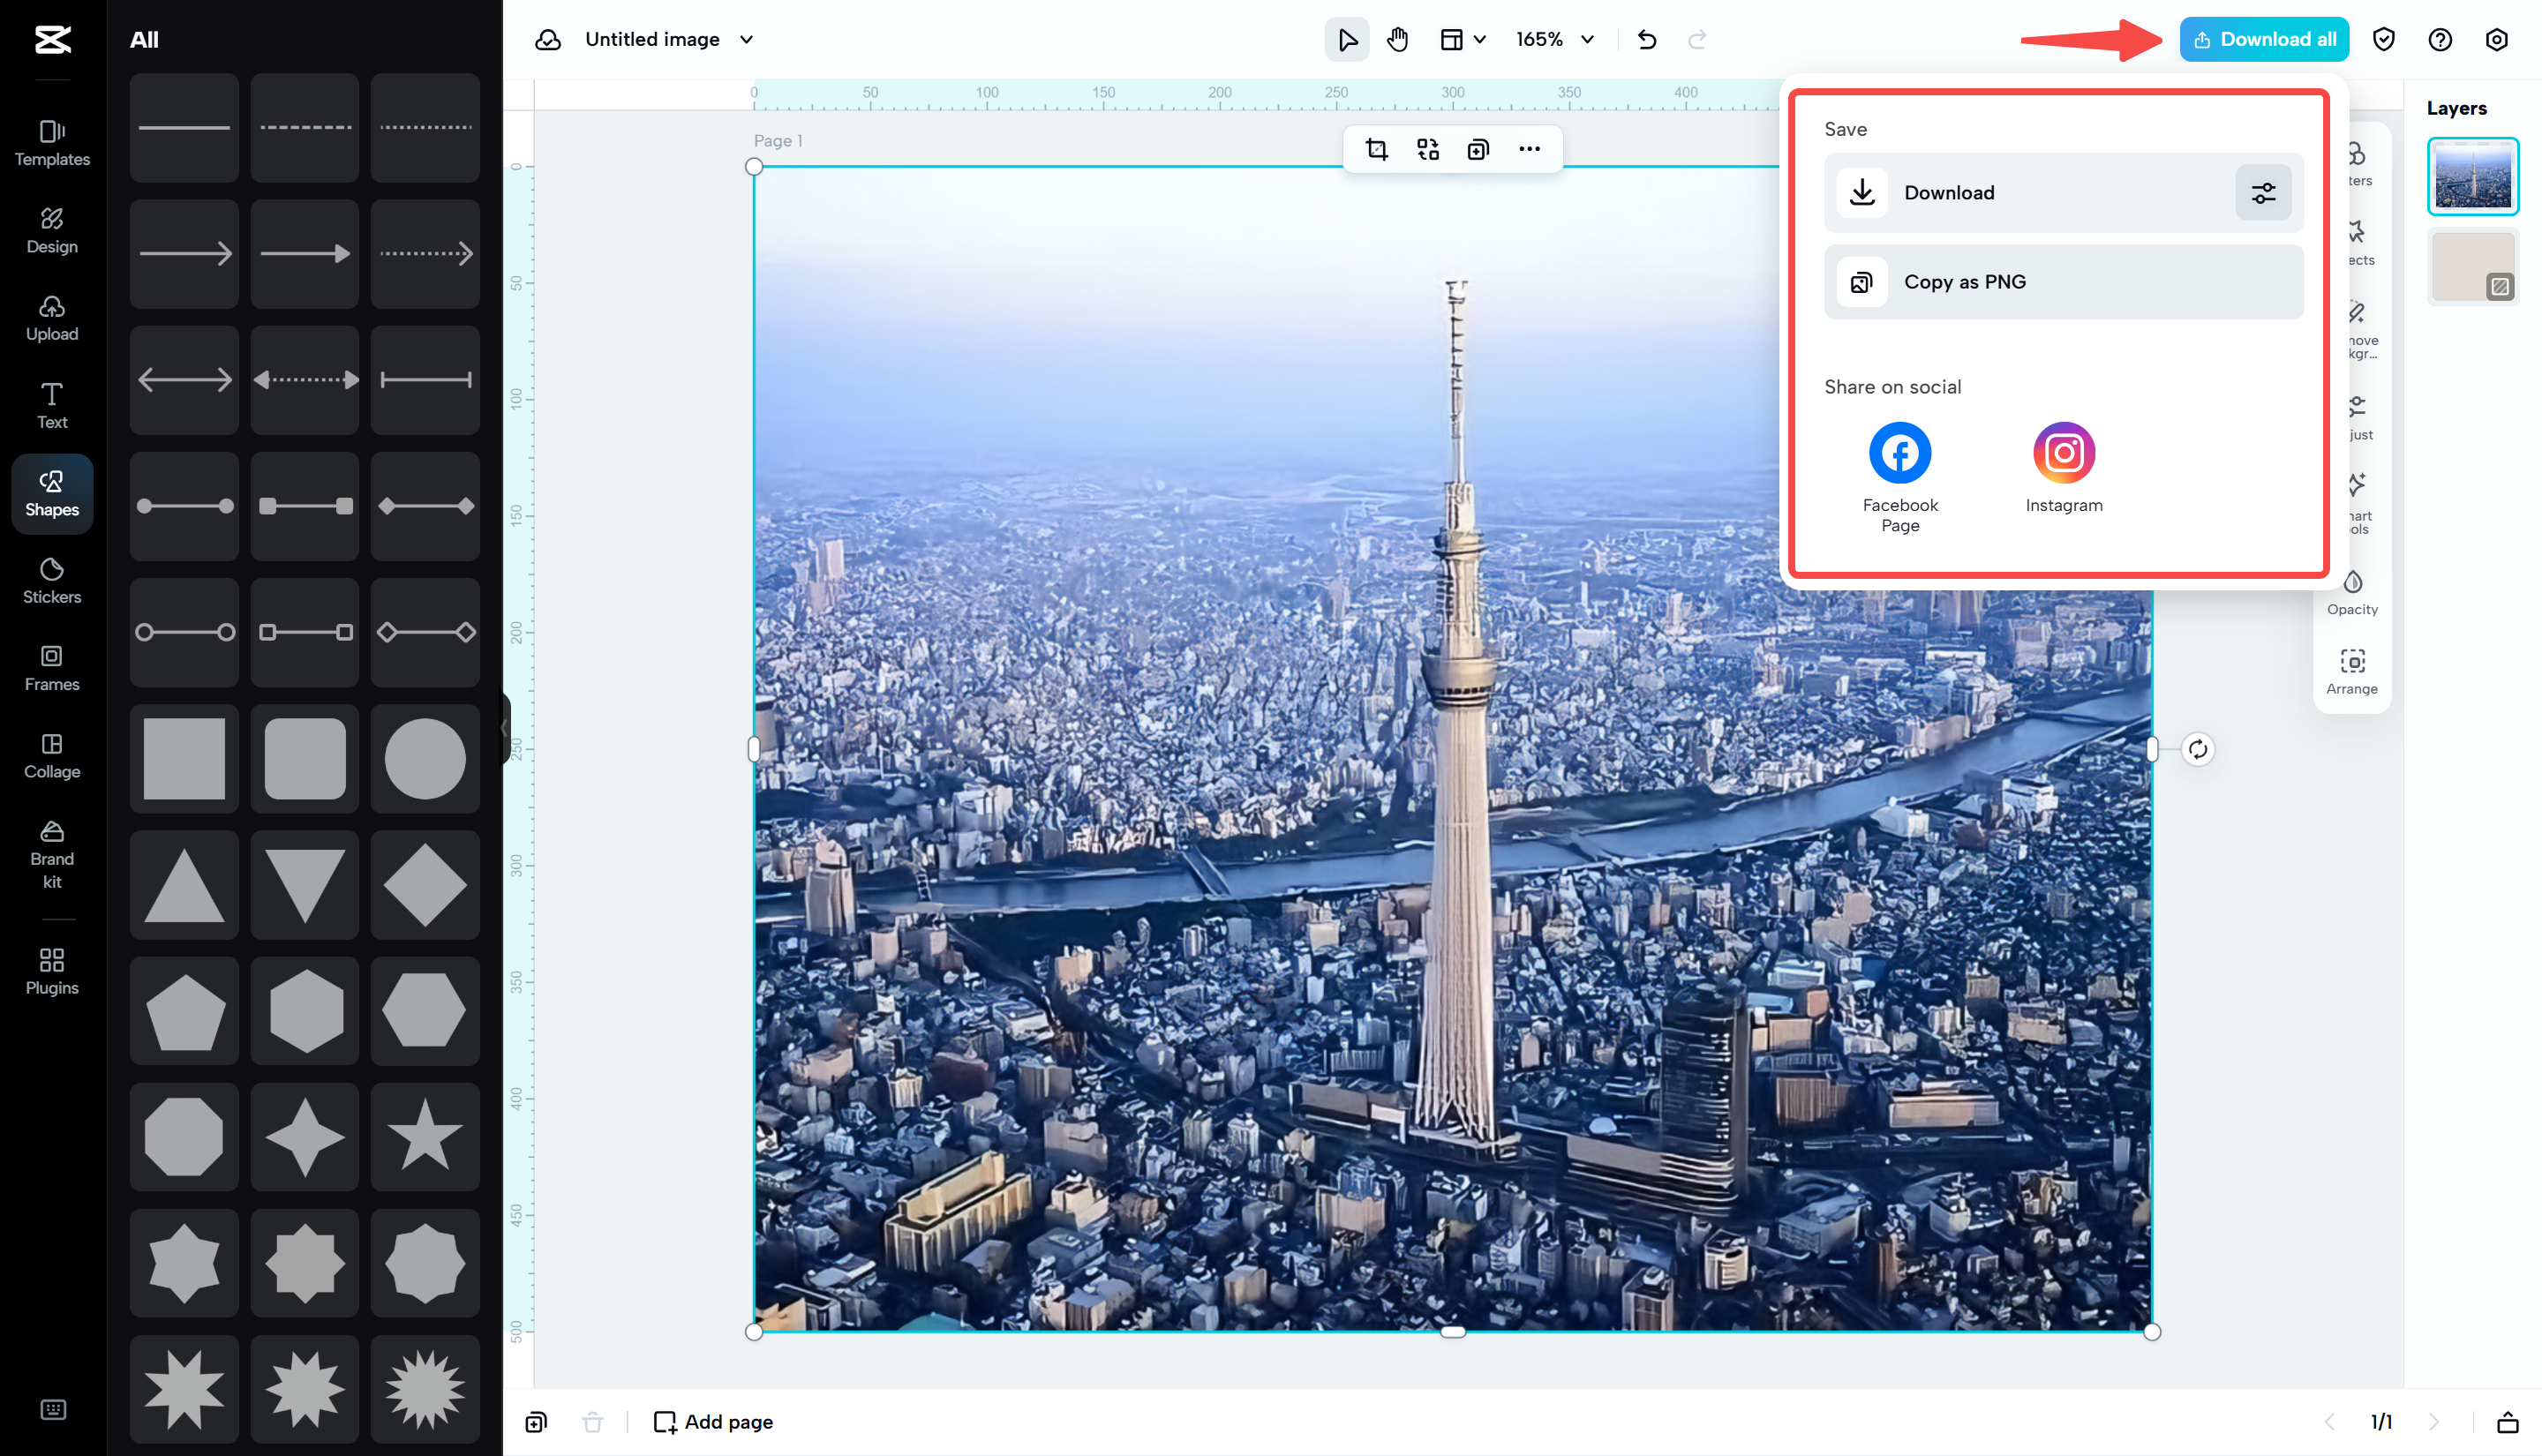Expand the Untitled image title dropdown
This screenshot has width=2542, height=1456.
point(746,39)
